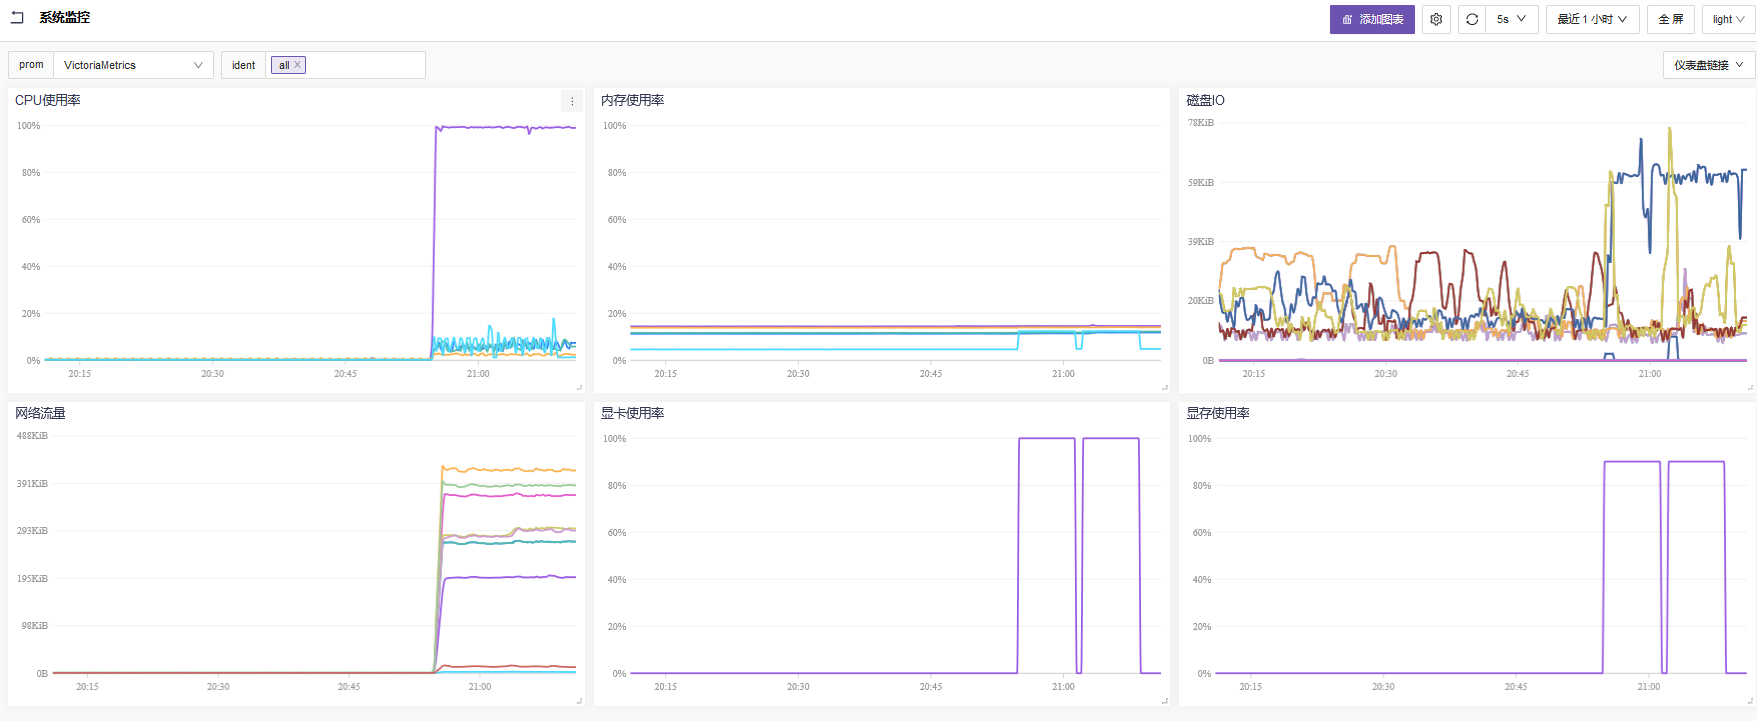Screen dimensions: 1757x721
Task: Click the 显存使用率 panel title
Action: pos(1218,413)
